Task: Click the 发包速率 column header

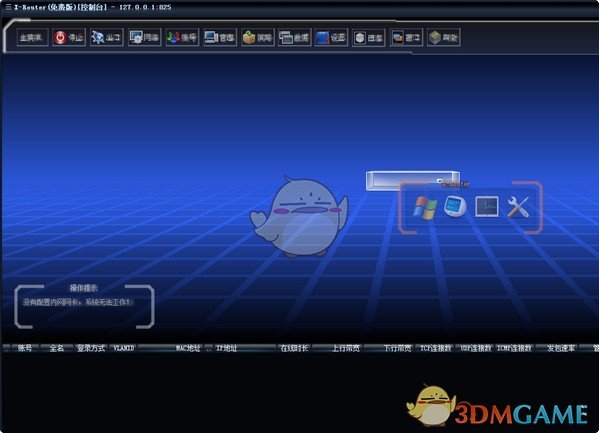Action: (x=561, y=348)
